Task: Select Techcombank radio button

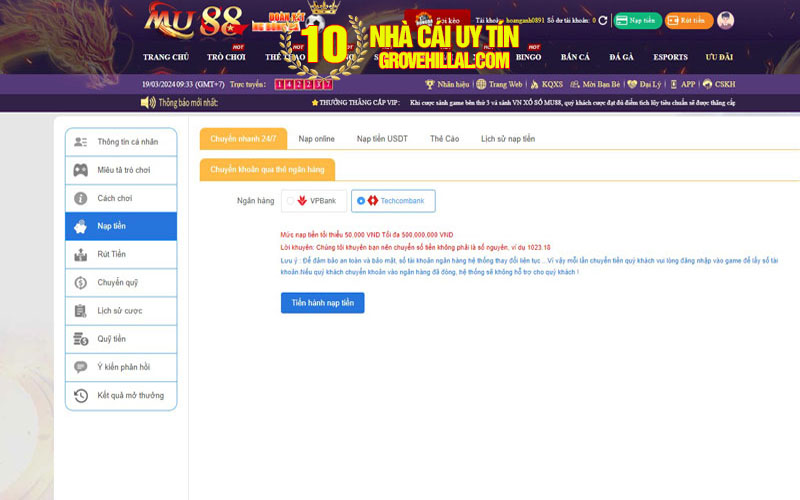Action: click(x=361, y=201)
